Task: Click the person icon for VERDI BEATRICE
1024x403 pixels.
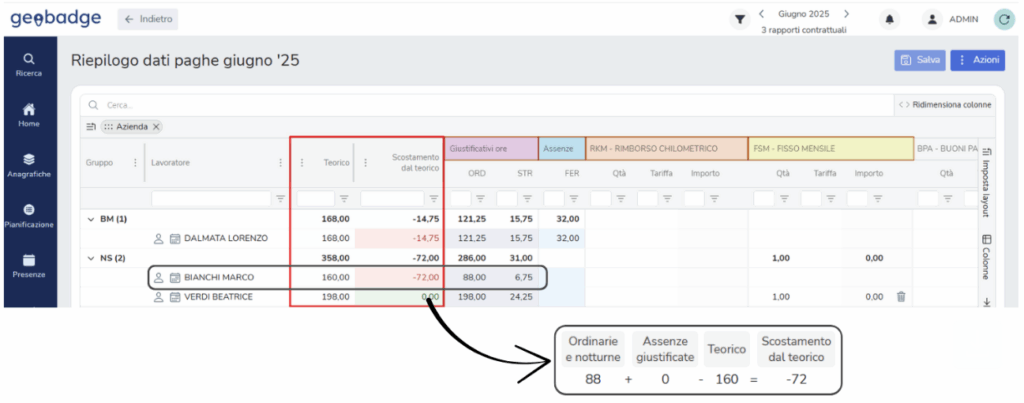Action: pyautogui.click(x=159, y=297)
